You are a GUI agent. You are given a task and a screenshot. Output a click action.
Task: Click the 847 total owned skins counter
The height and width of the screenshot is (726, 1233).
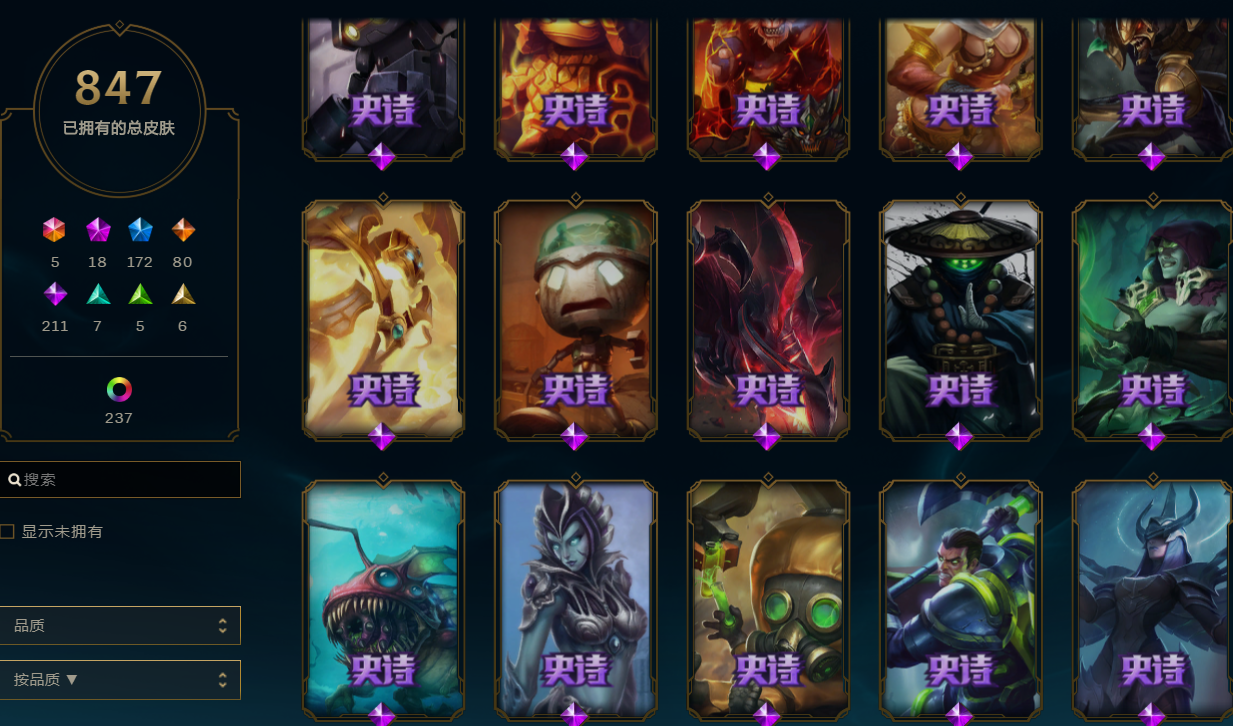[119, 88]
